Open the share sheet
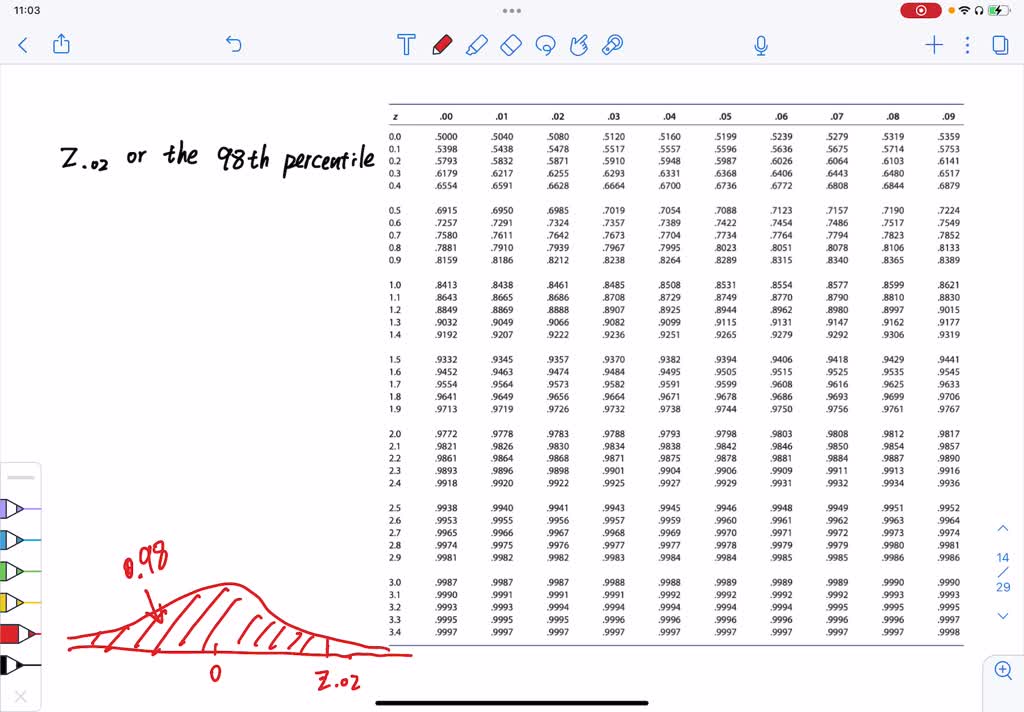This screenshot has height=712, width=1024. coord(61,44)
